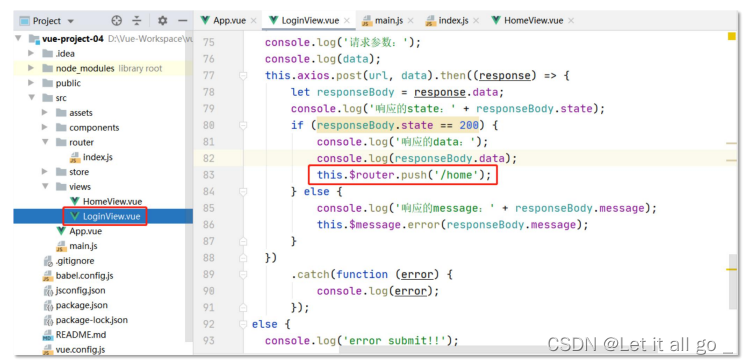Click the file icon beside .gitignore
748x364 pixels.
[x=47, y=261]
